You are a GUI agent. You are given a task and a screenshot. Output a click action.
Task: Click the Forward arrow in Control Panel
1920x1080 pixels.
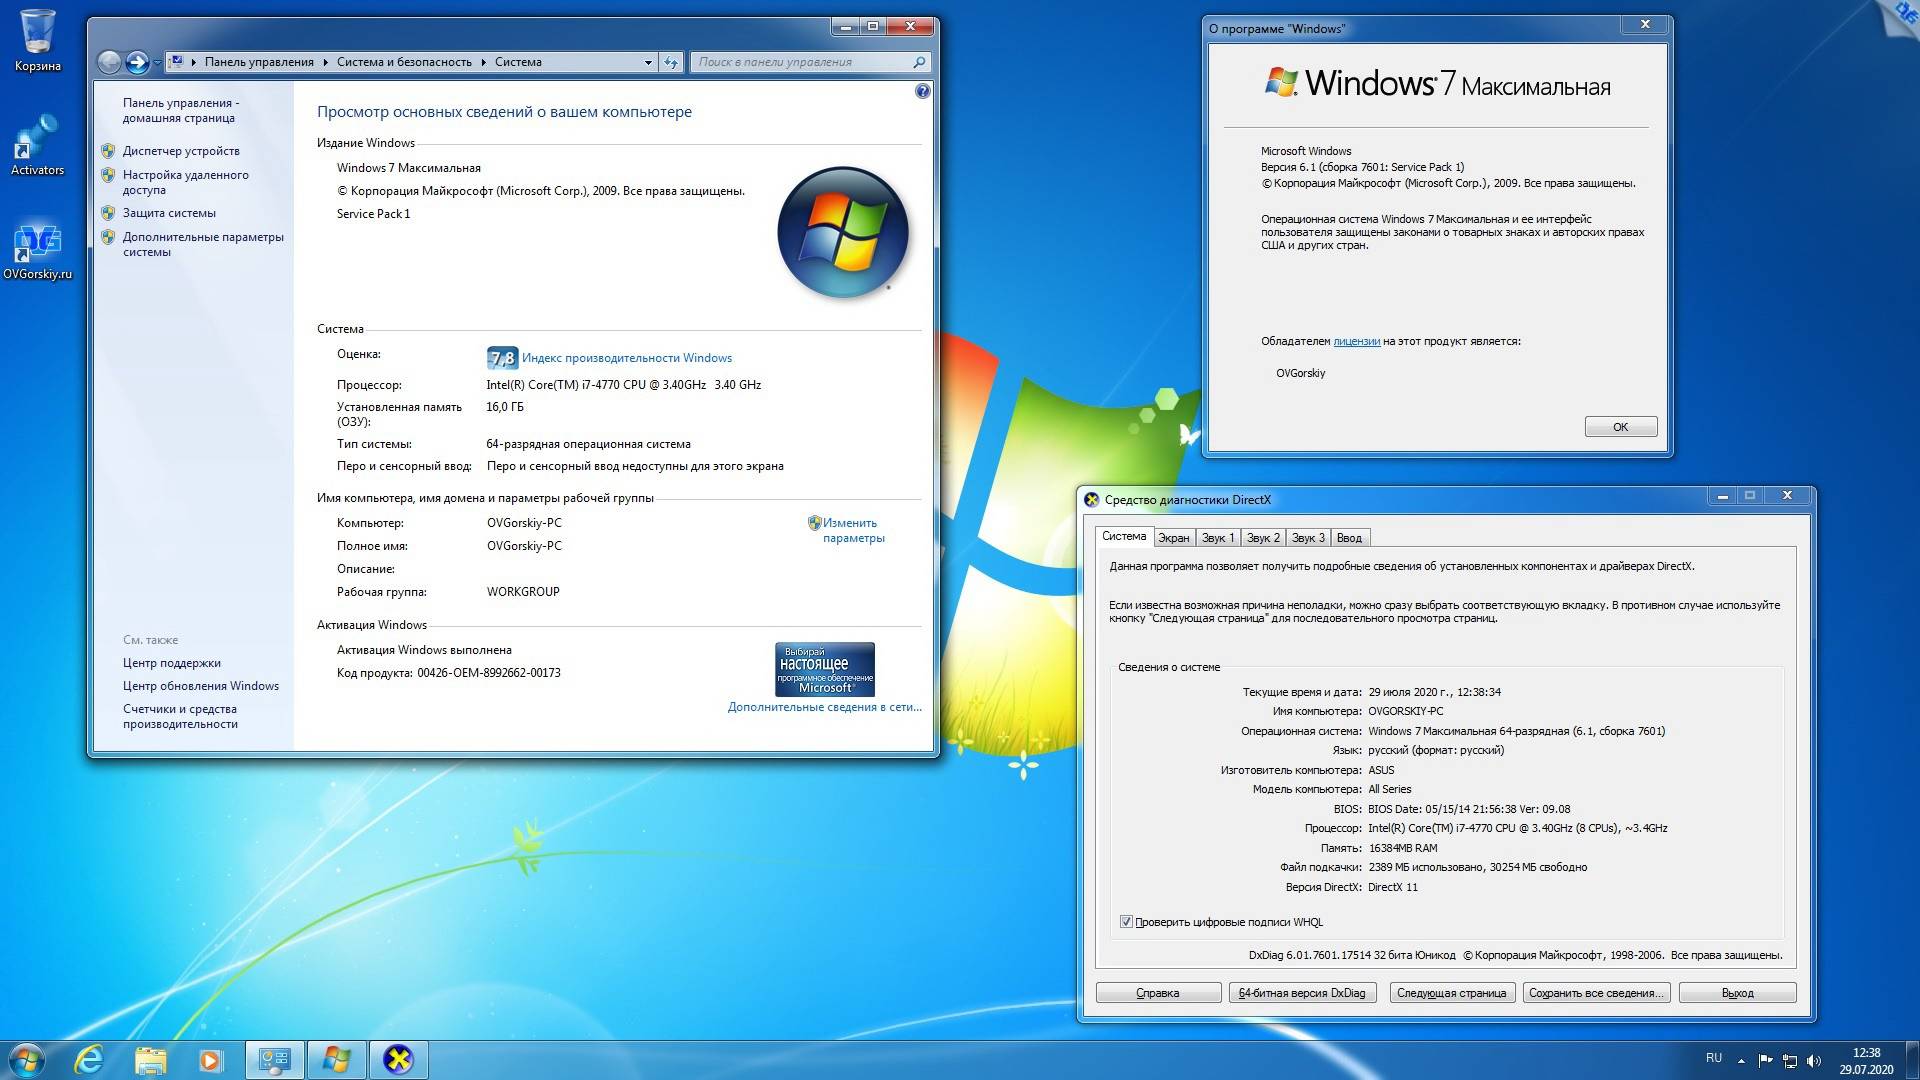pyautogui.click(x=137, y=62)
